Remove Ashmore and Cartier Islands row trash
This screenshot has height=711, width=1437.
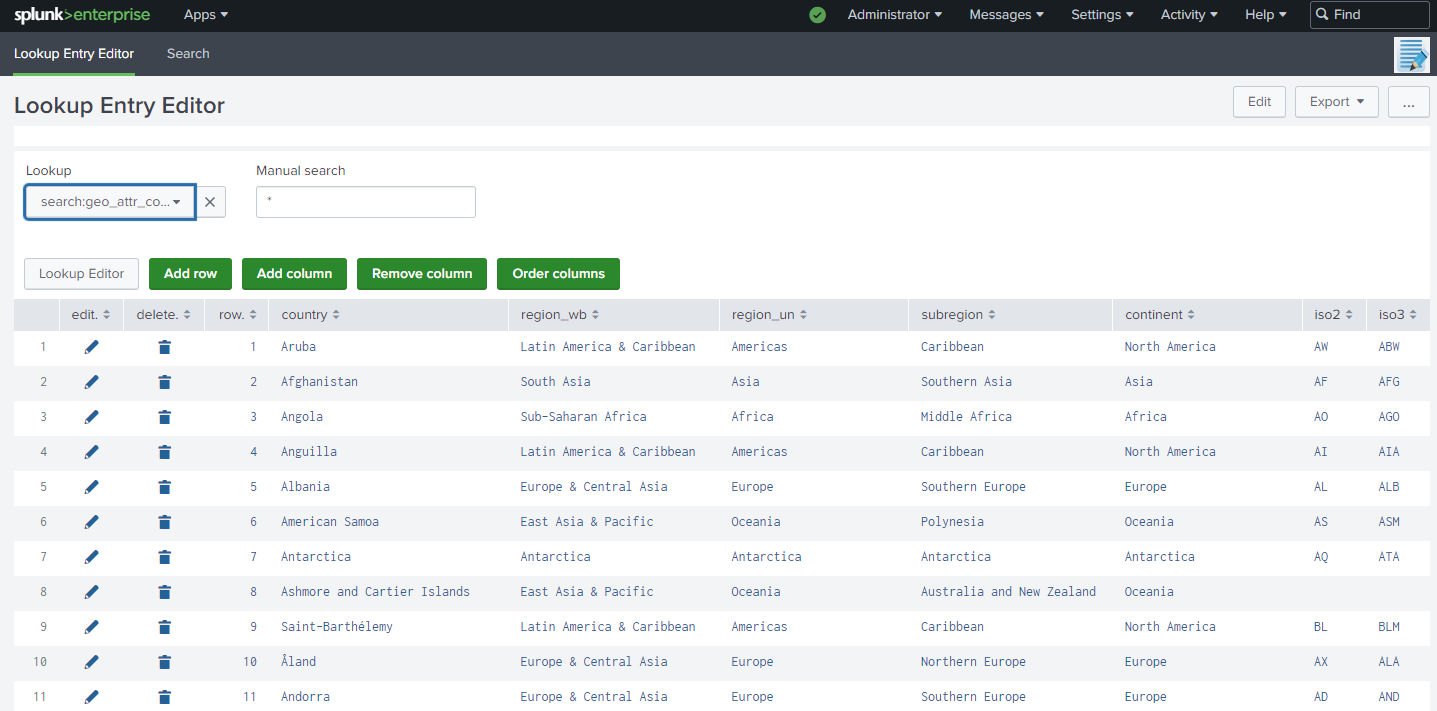(165, 592)
